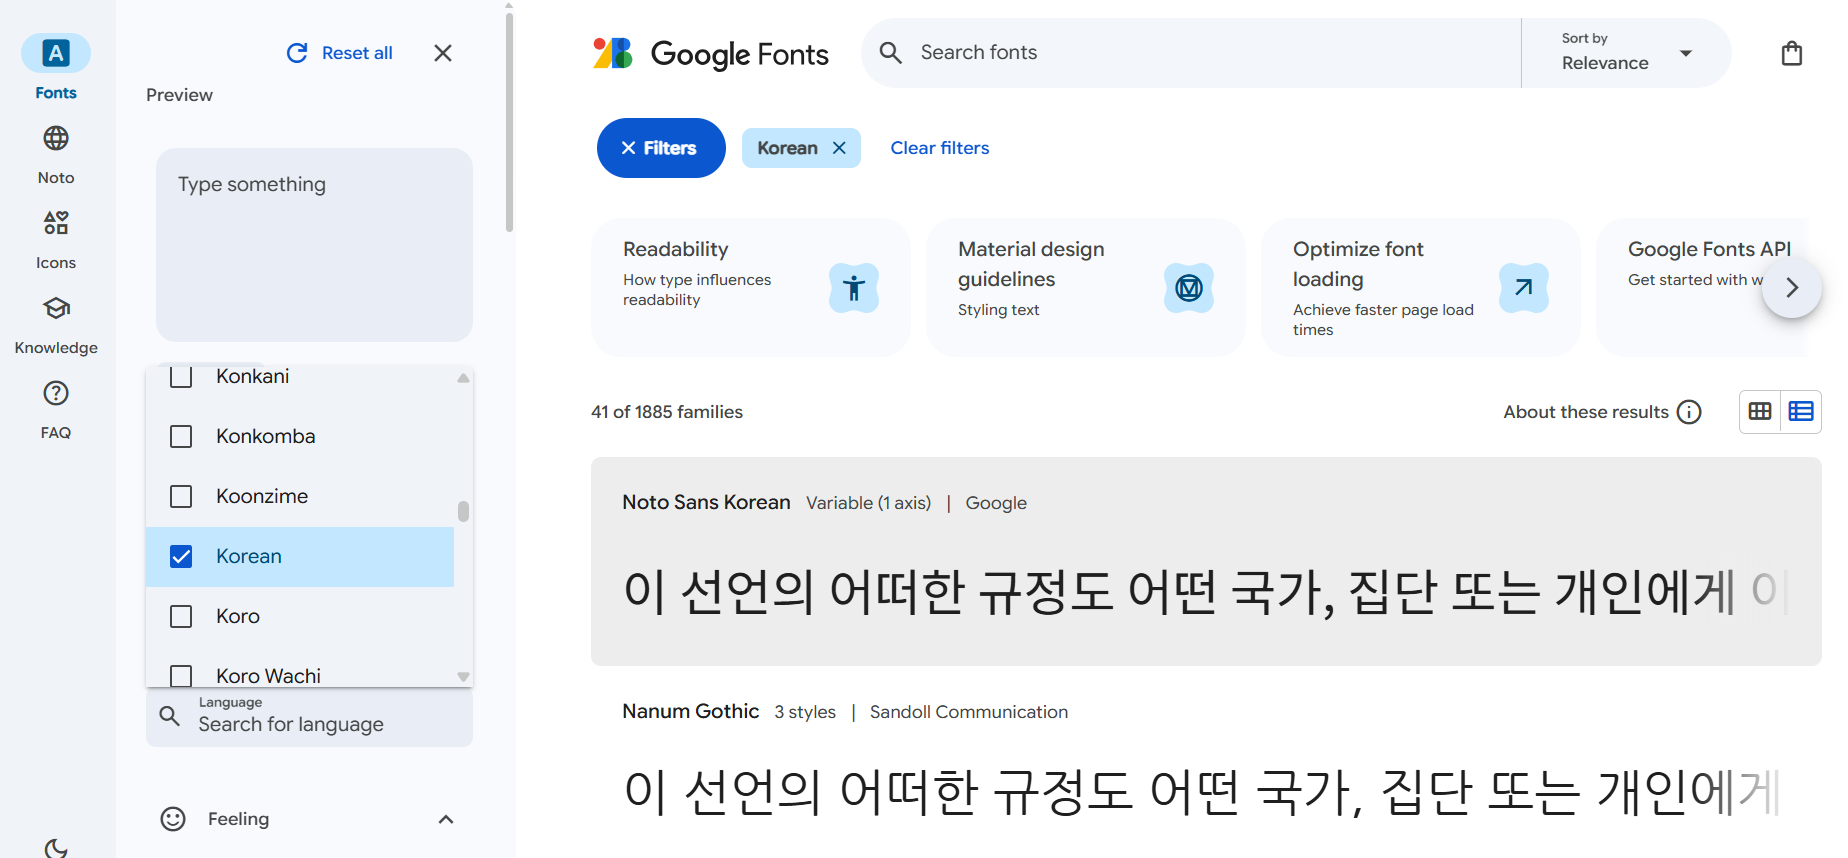Open Optimize font loading card
The image size is (1848, 858).
(1421, 287)
